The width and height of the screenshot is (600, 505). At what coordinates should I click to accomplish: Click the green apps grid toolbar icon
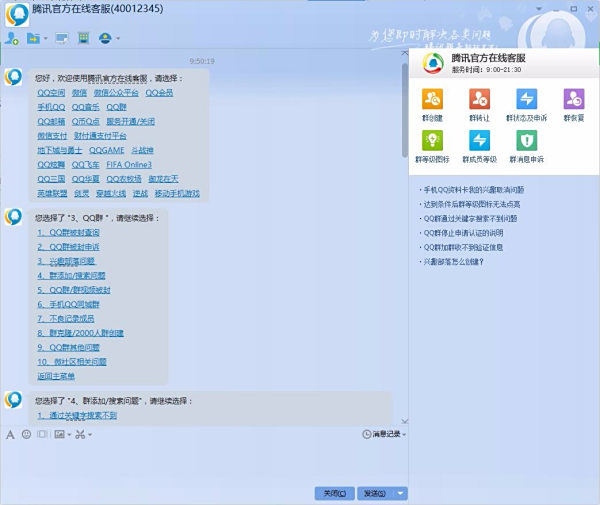(x=83, y=38)
